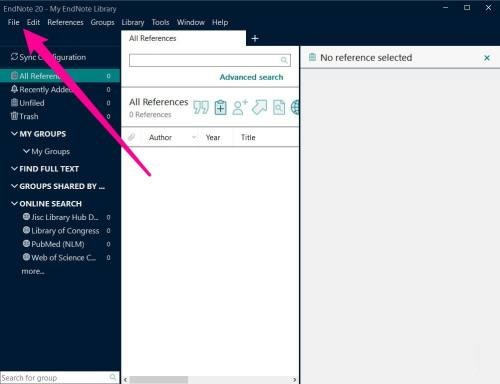
Task: Sort references by Author column
Action: 160,137
